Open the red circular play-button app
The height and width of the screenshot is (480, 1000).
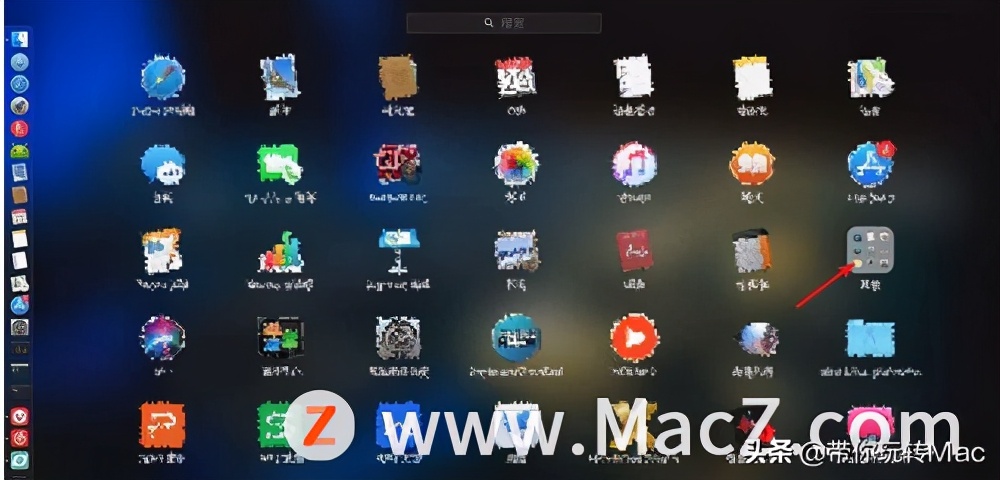(x=634, y=338)
